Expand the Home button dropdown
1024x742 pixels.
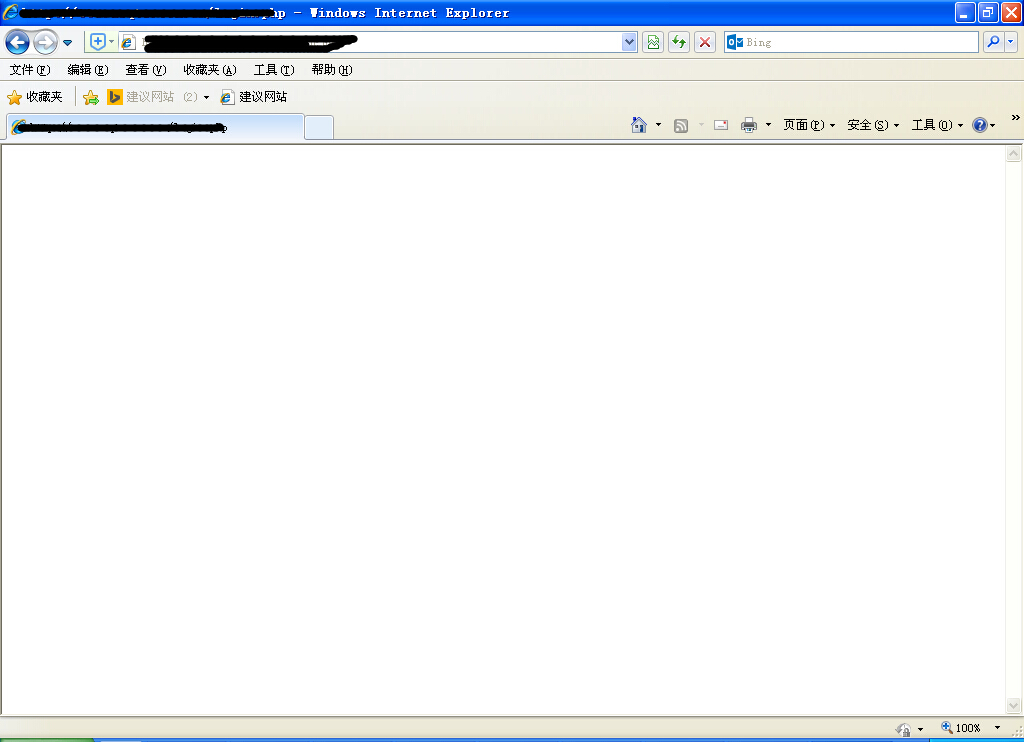(658, 125)
